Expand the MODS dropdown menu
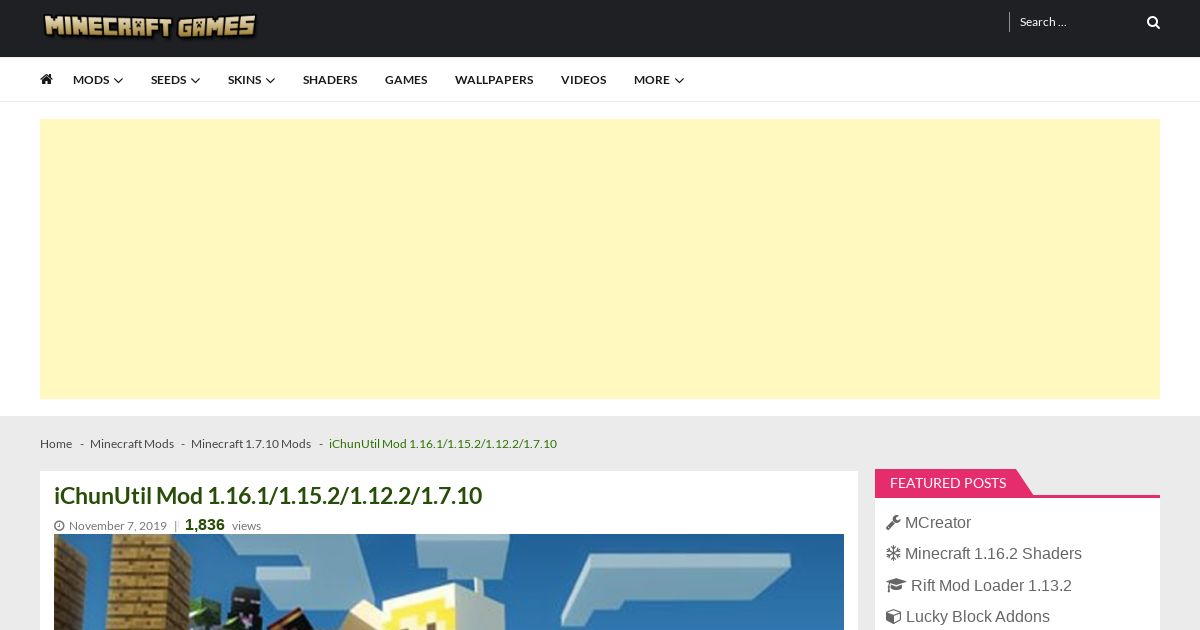Image resolution: width=1200 pixels, height=630 pixels. (98, 80)
